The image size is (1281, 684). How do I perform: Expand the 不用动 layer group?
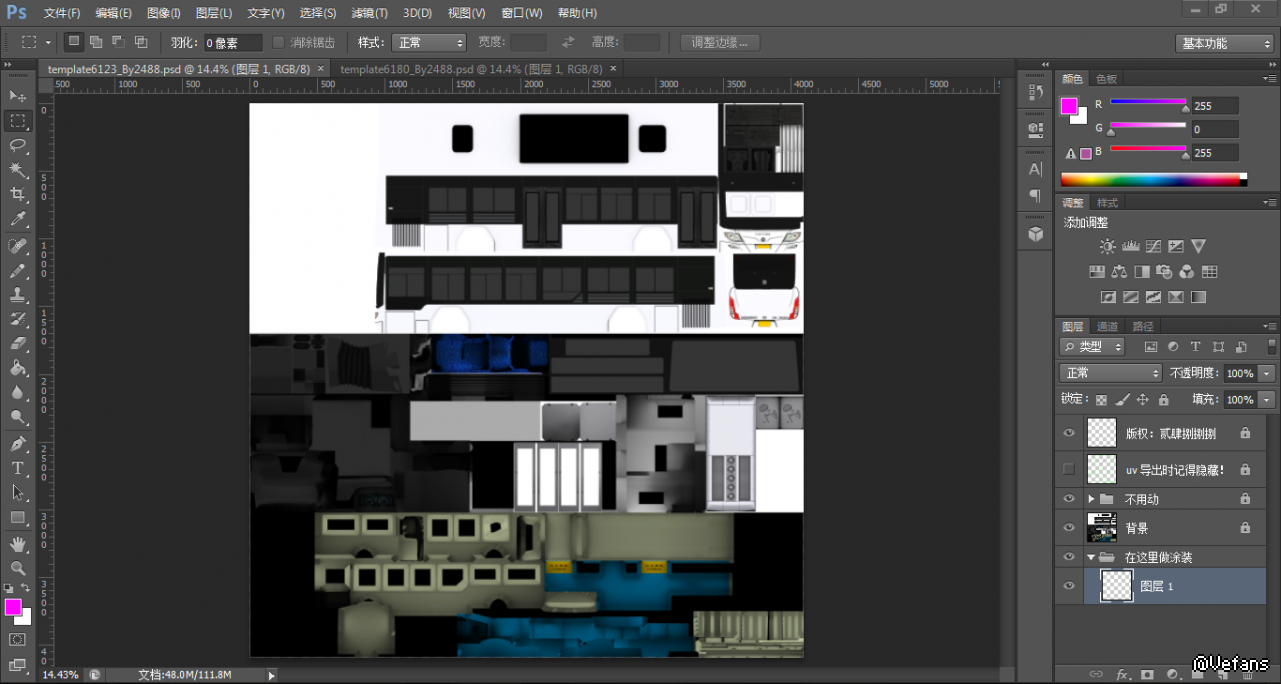point(1091,499)
